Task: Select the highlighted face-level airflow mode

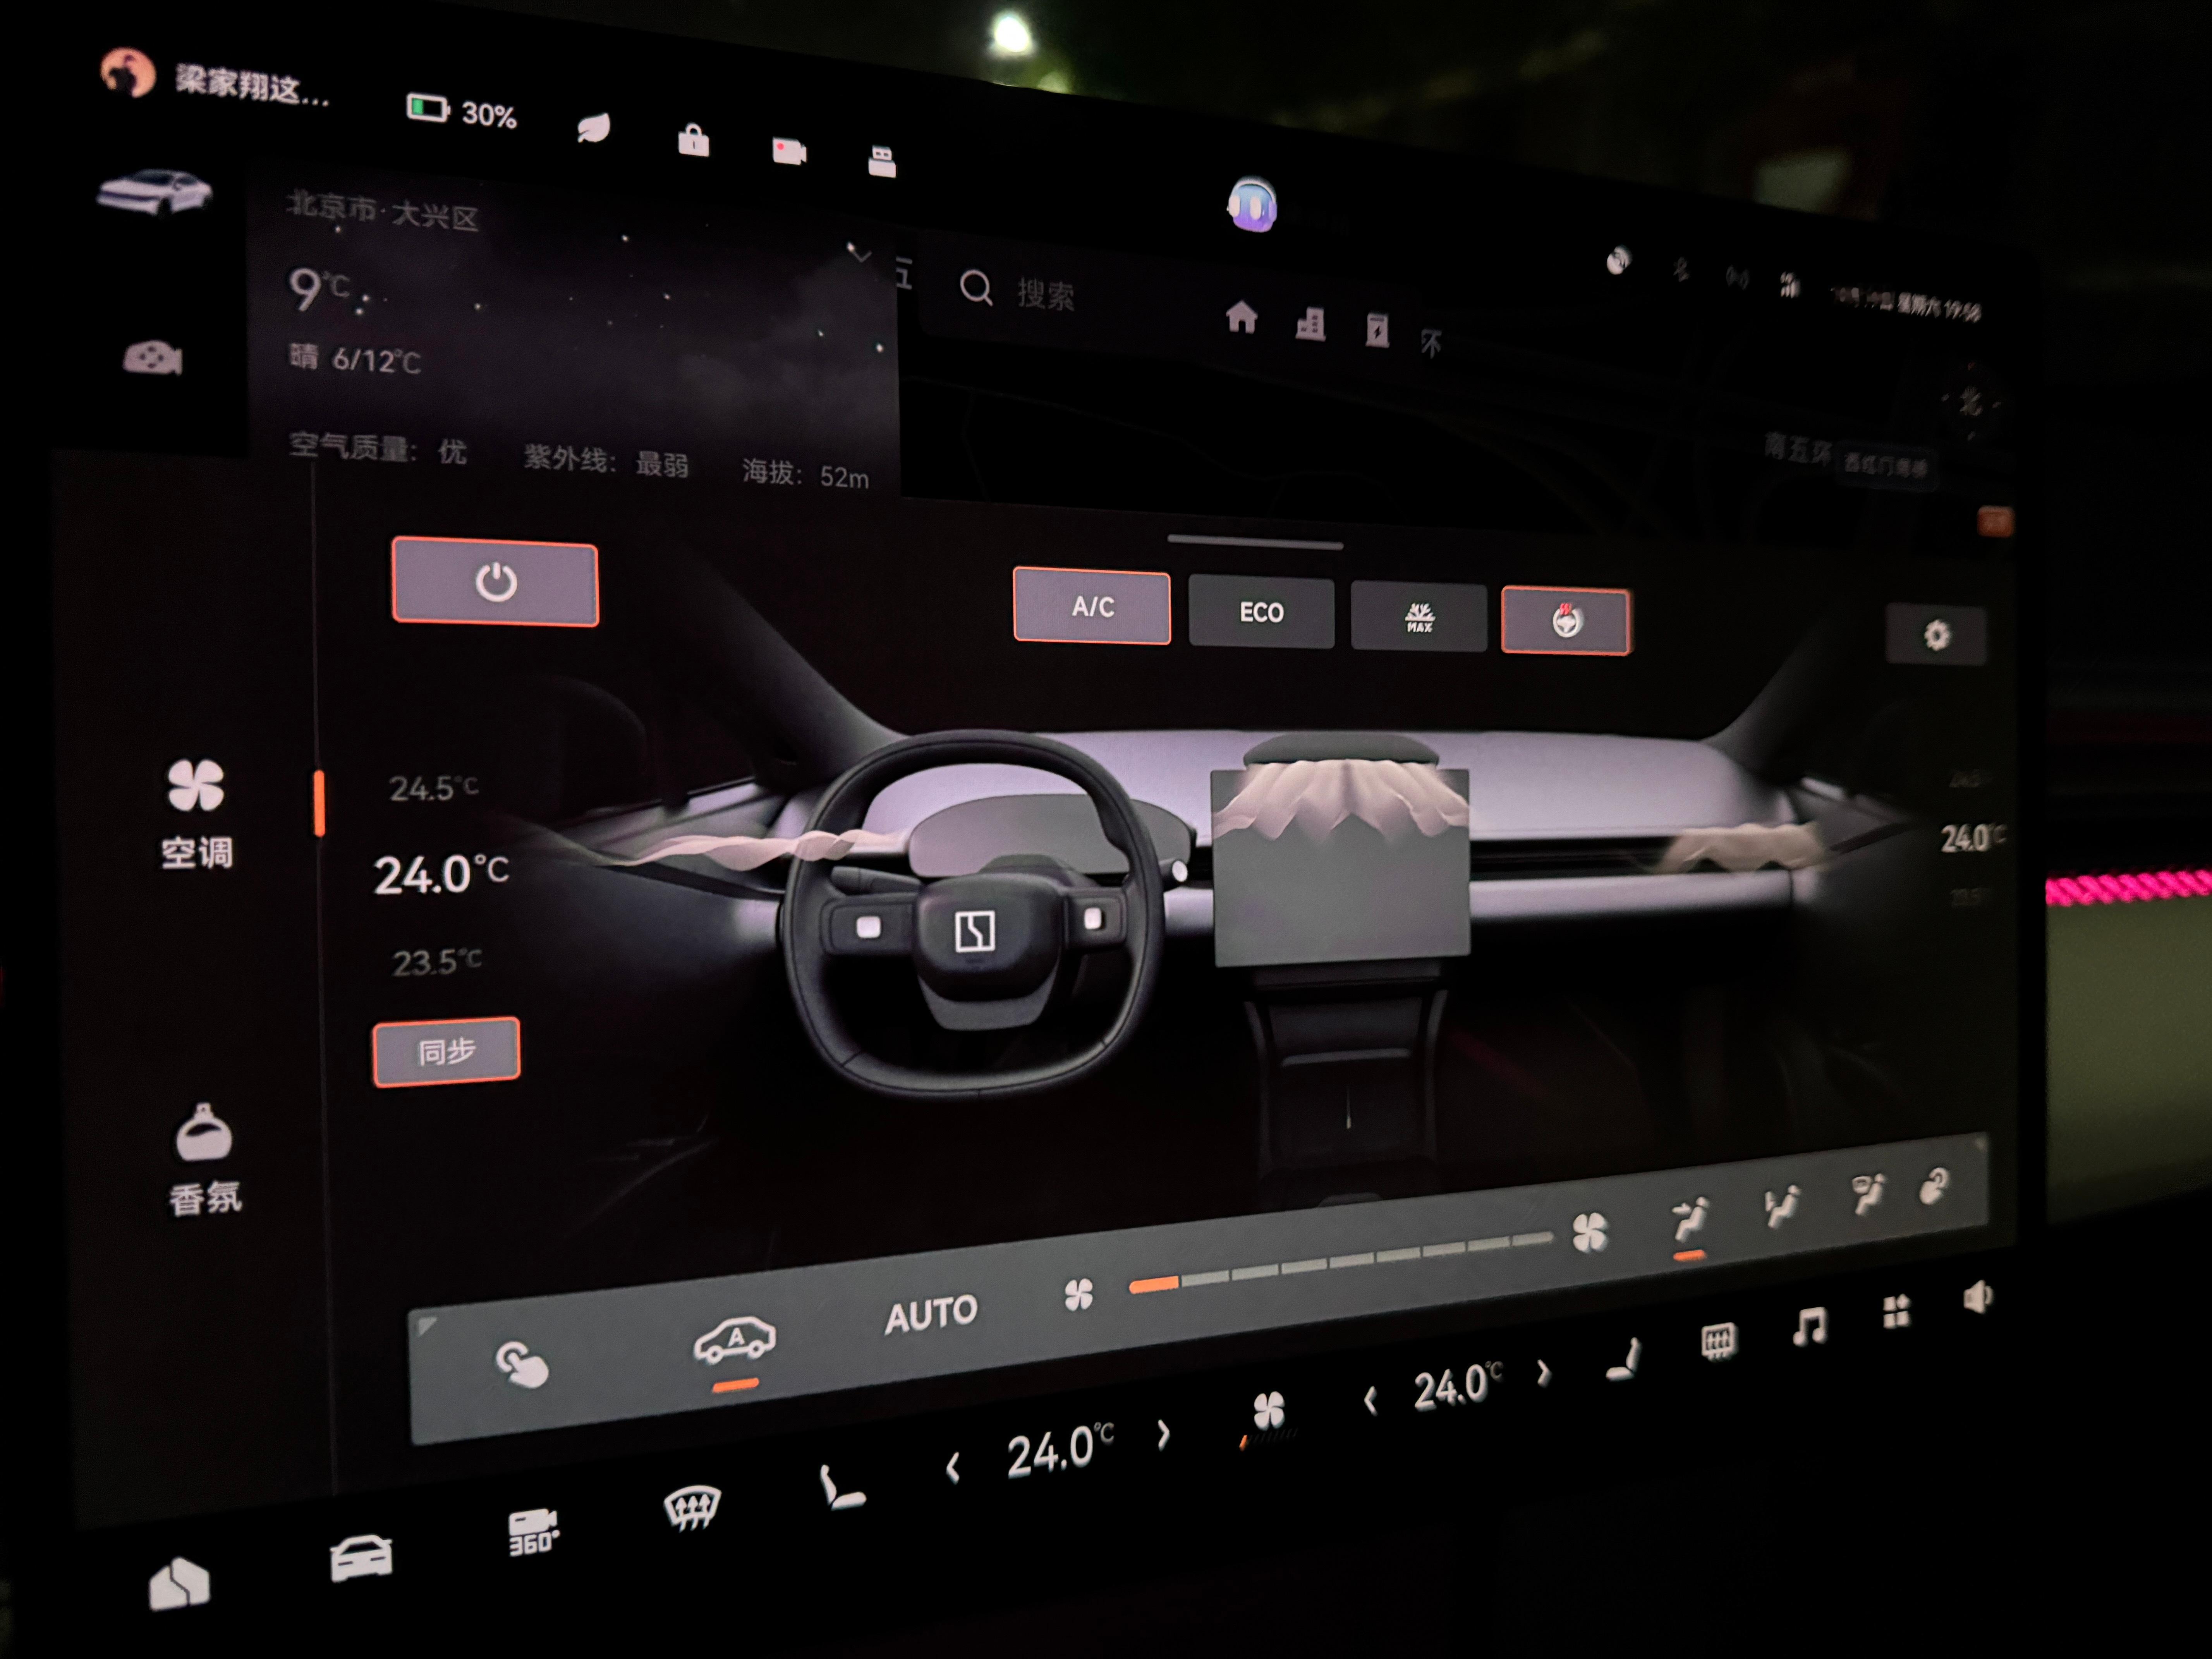Action: 1690,1220
